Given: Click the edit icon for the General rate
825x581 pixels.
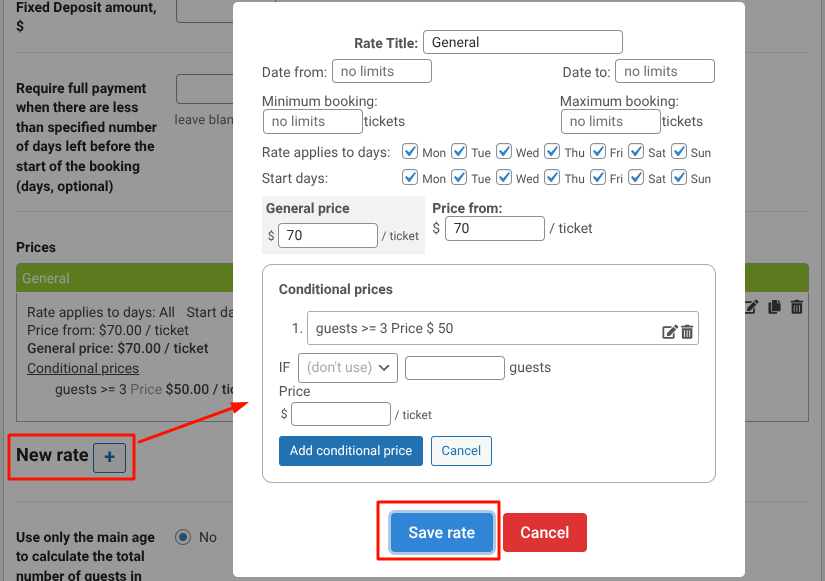Looking at the screenshot, I should click(x=752, y=307).
